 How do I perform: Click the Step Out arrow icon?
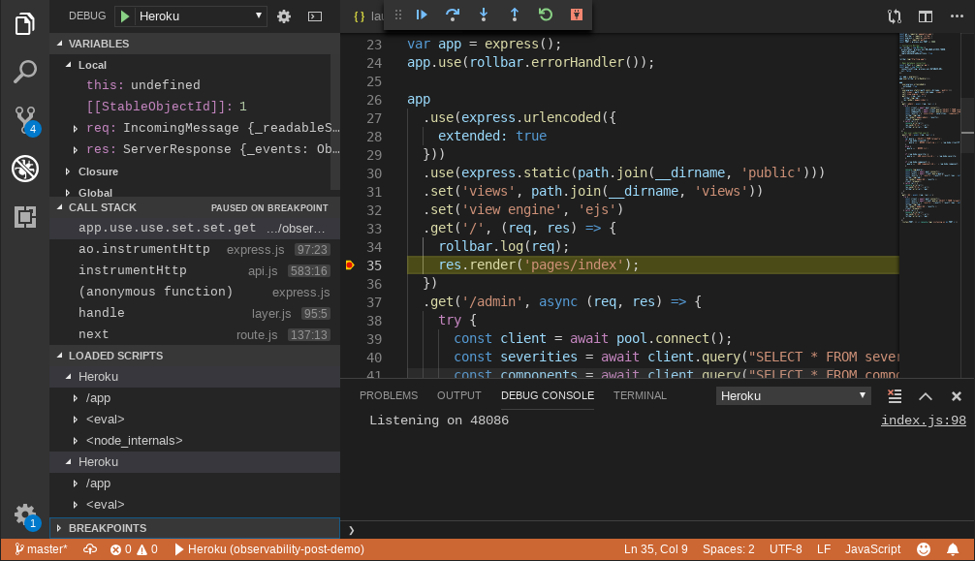(515, 15)
